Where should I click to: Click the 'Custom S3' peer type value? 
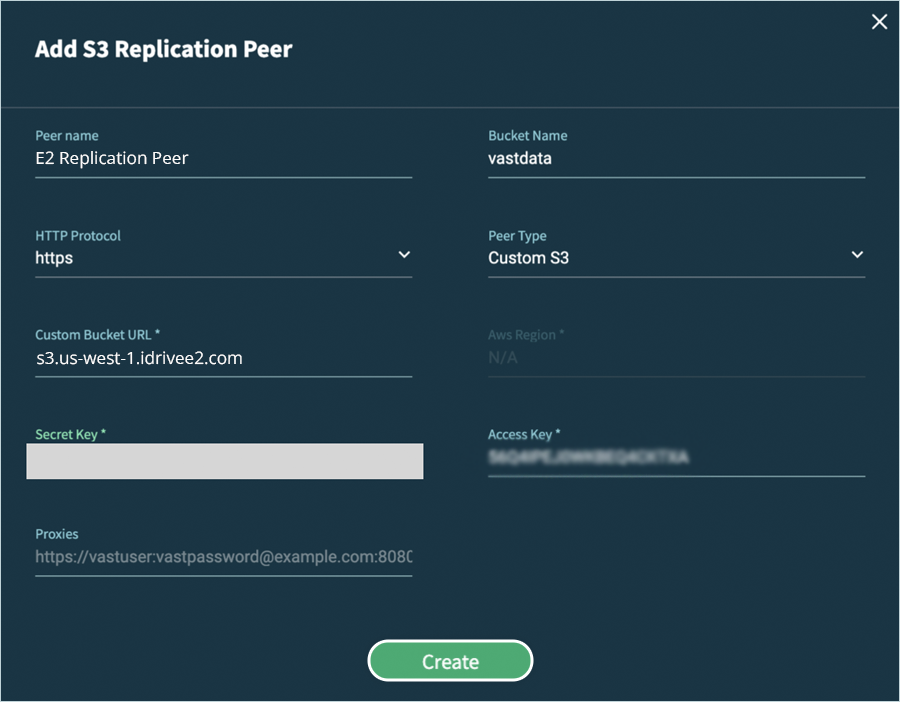528,258
